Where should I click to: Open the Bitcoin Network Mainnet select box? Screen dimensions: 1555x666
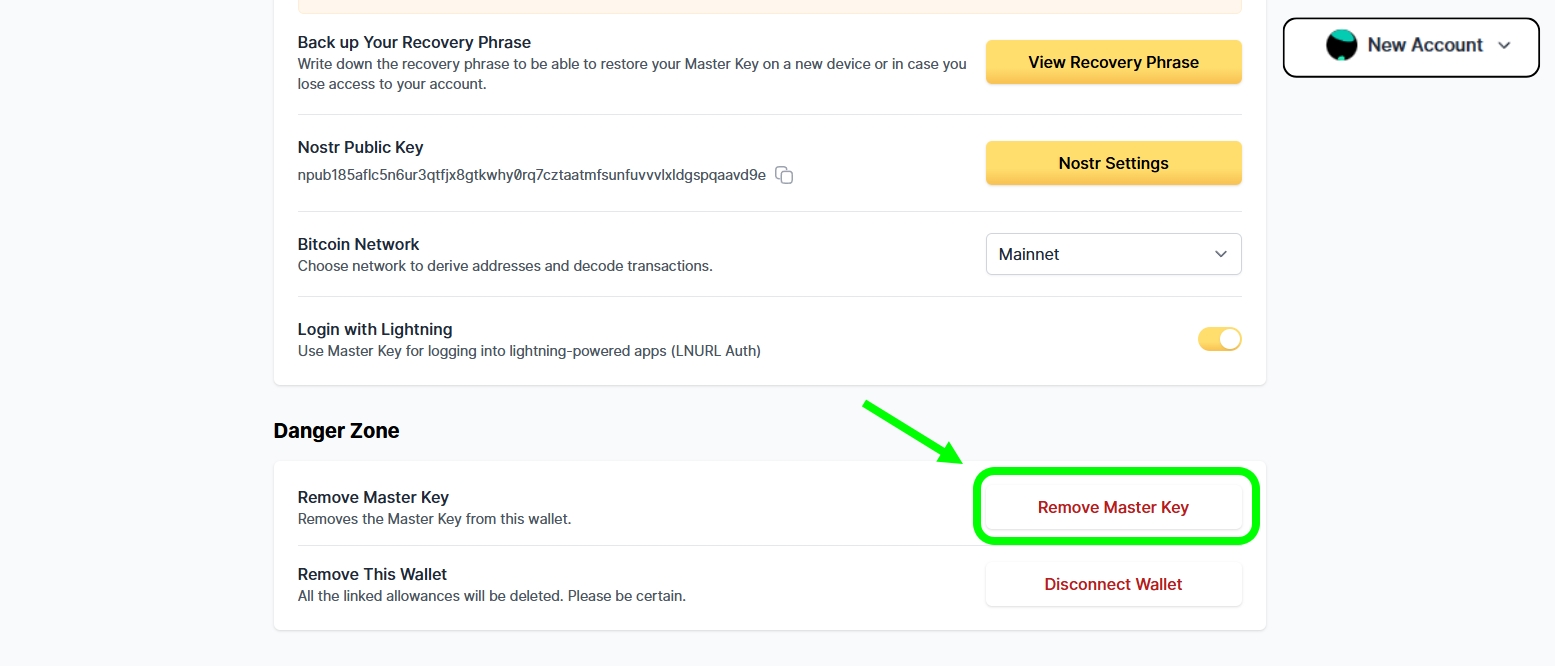point(1112,254)
